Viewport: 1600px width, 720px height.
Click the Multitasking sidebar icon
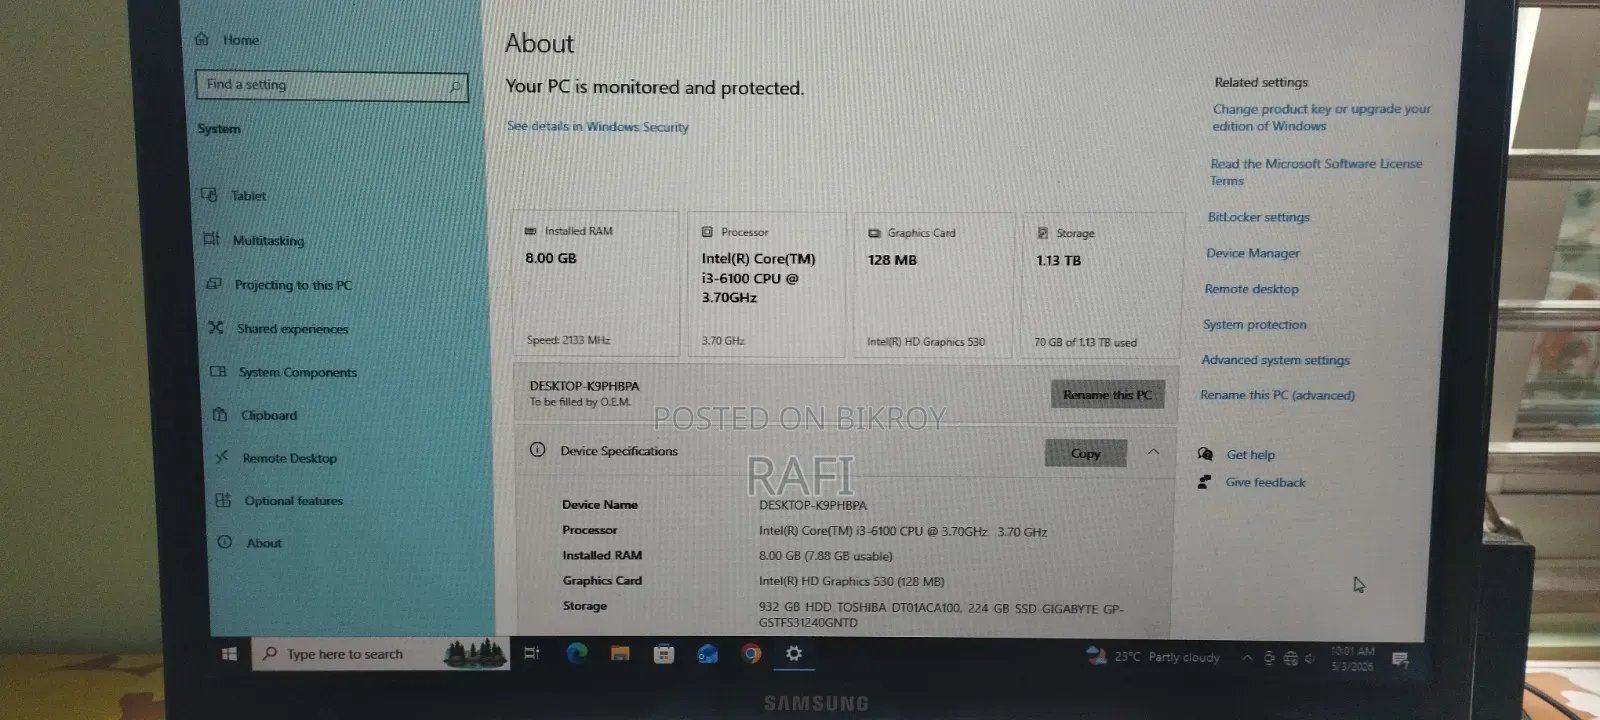coord(211,238)
